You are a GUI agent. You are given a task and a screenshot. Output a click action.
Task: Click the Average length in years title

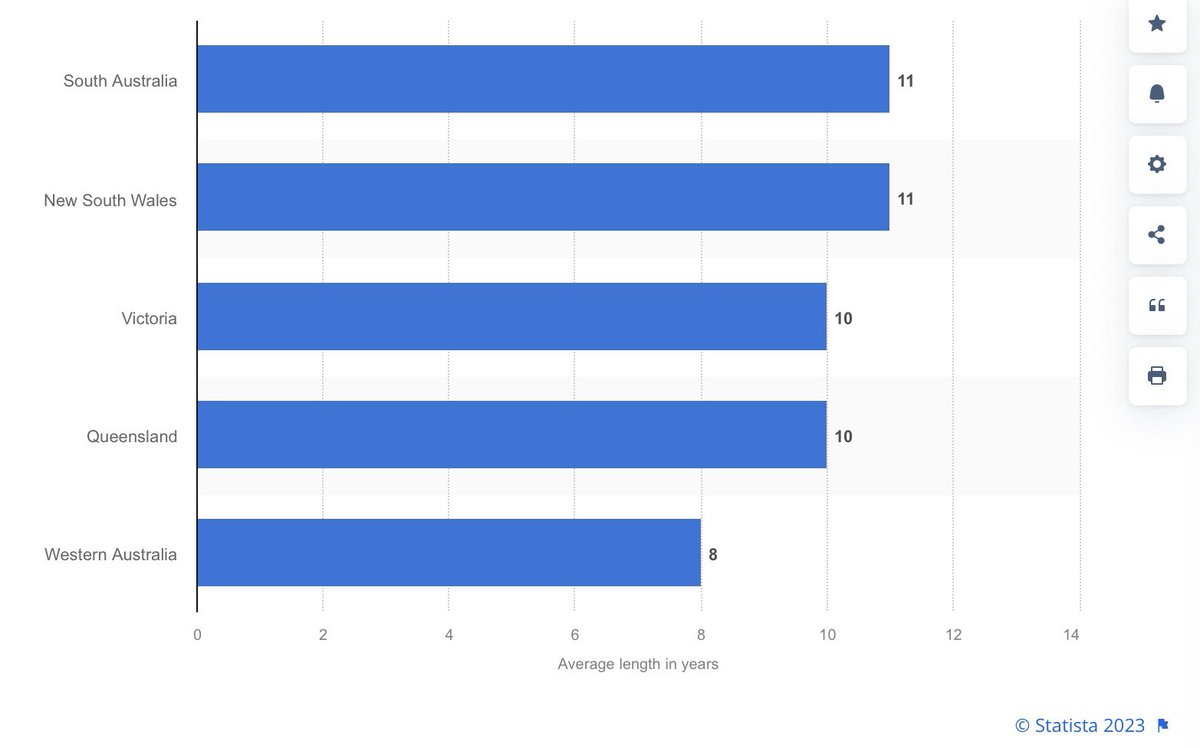coord(638,664)
